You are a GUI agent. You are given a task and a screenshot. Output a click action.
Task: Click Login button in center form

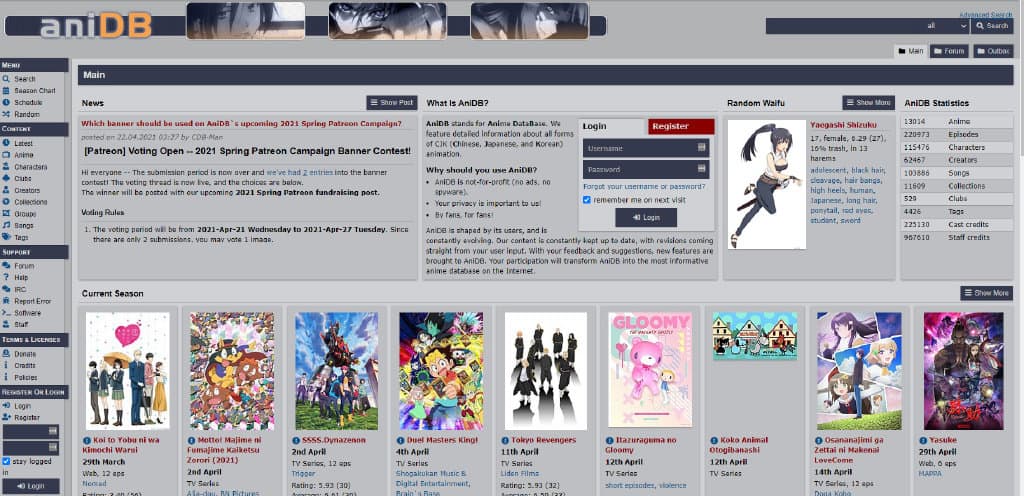(x=646, y=217)
